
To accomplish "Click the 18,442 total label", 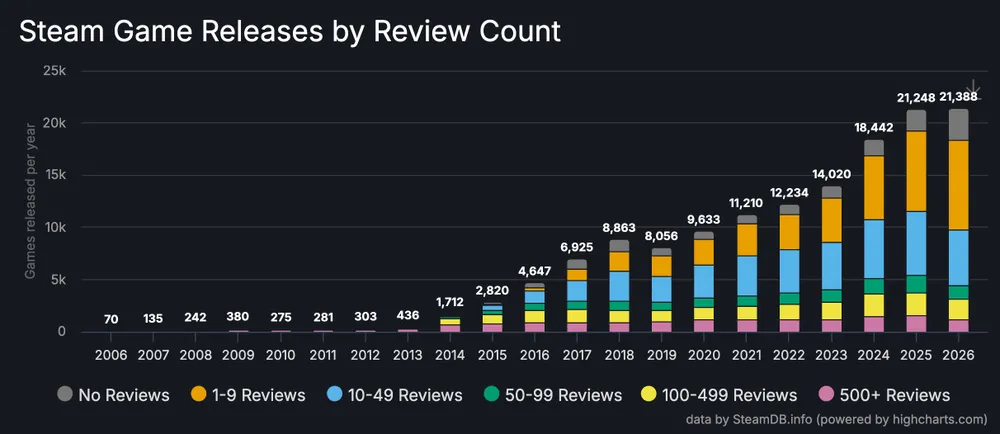I will pyautogui.click(x=874, y=128).
